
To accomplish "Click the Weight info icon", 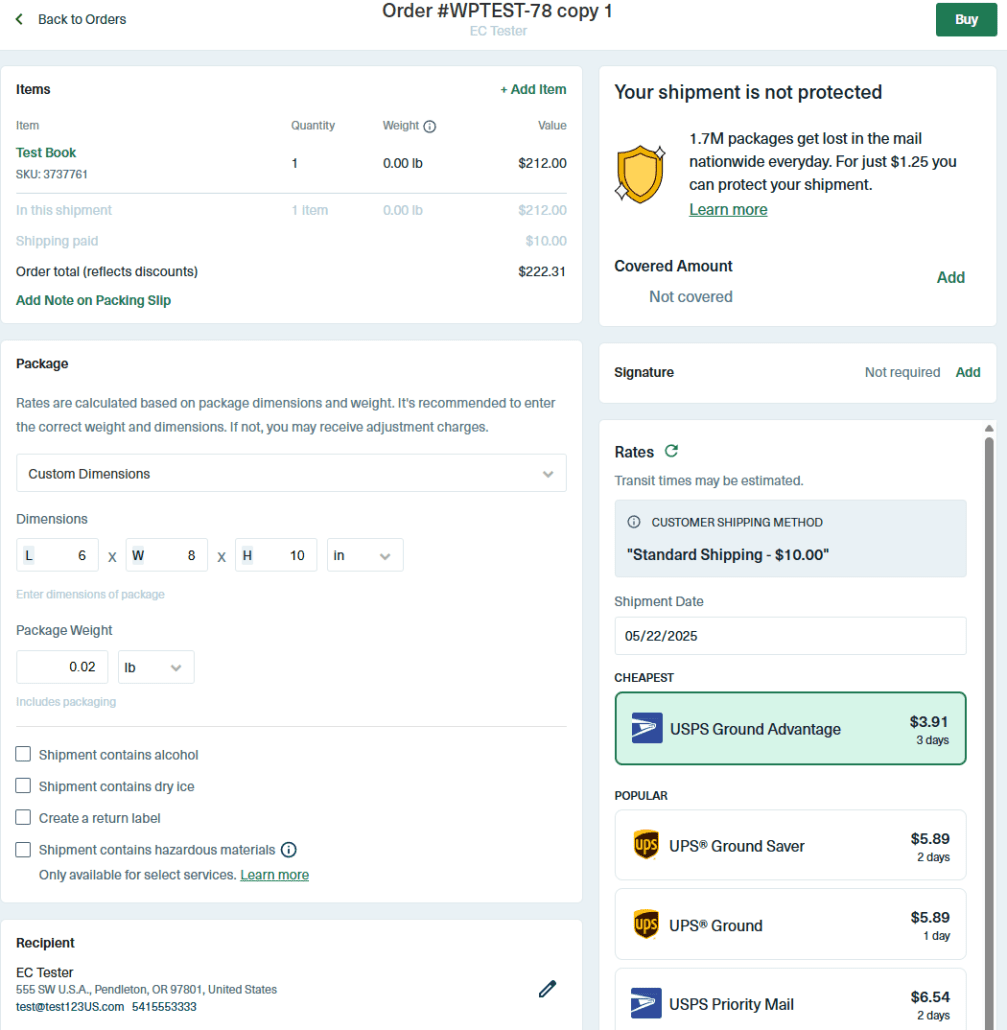I will (430, 127).
